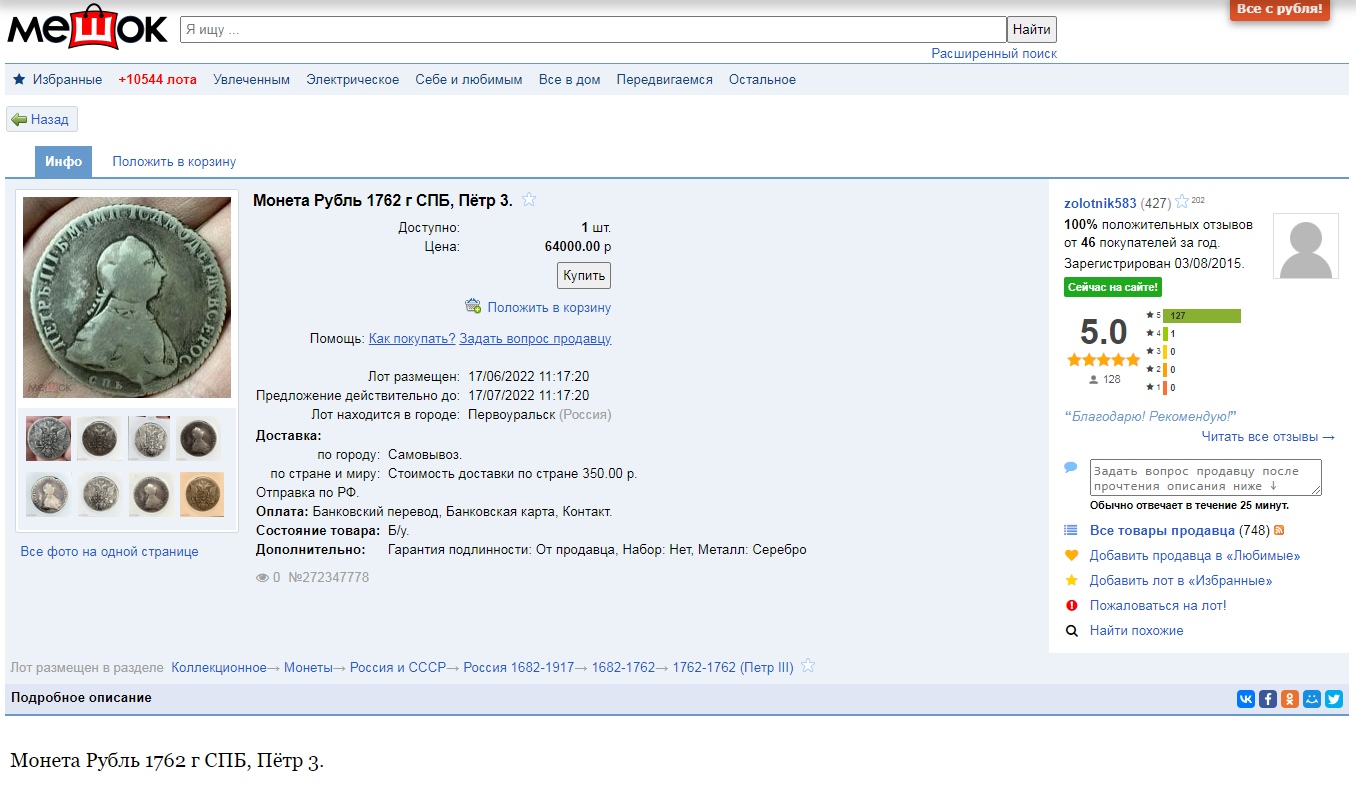Click the 5-star rating bar showing 127
This screenshot has height=792, width=1356.
1201,316
